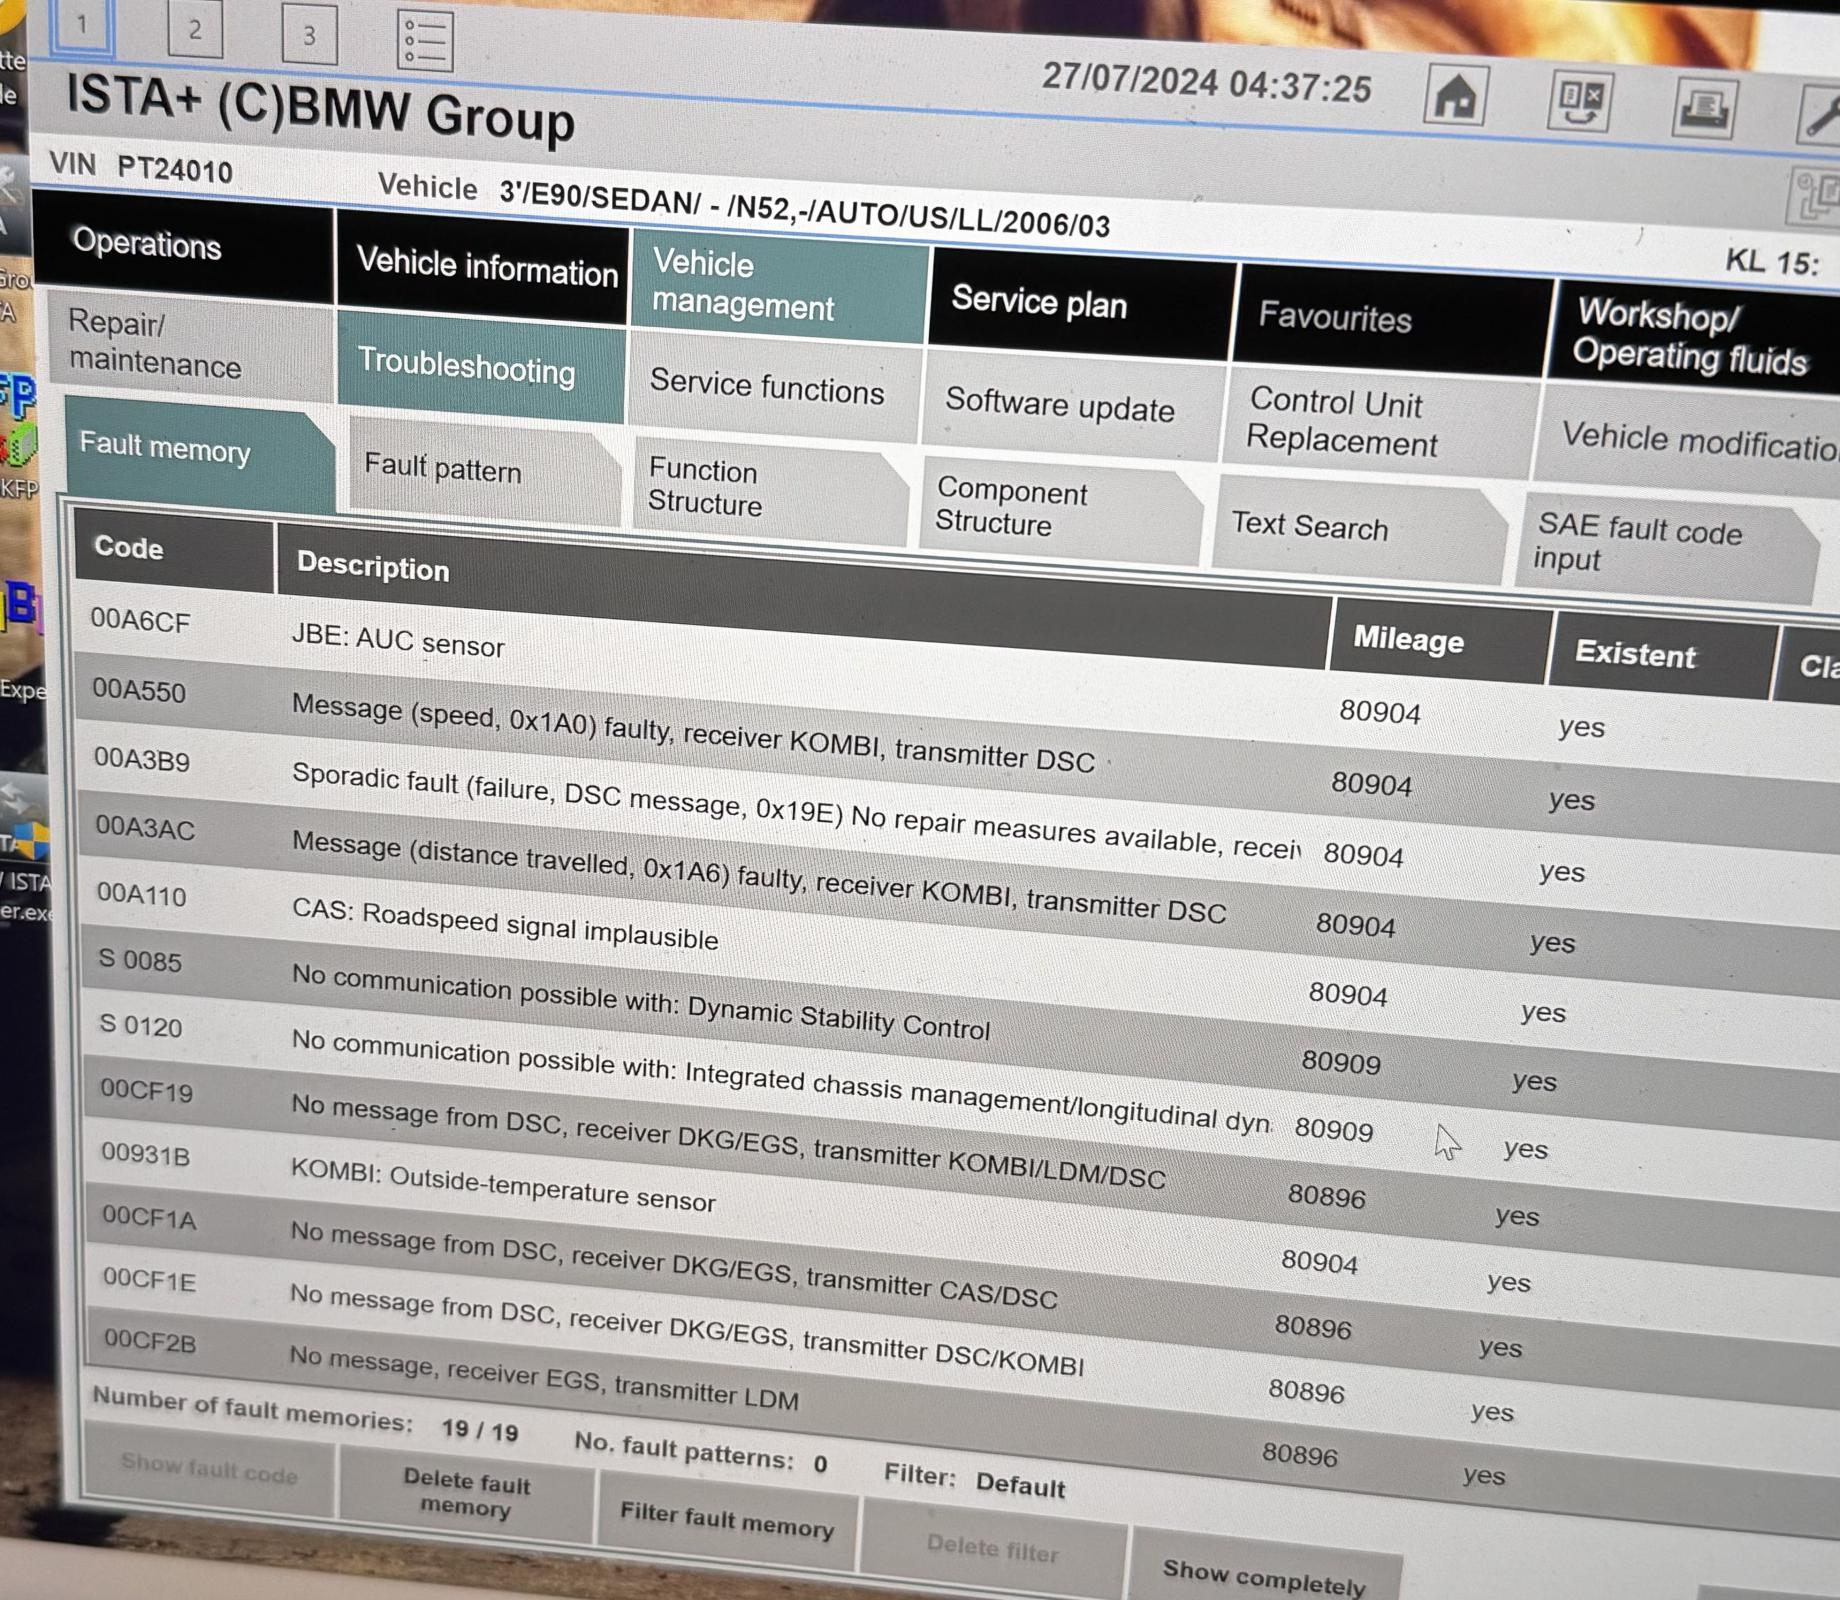The image size is (1840, 1600).
Task: Open SAE fault code input tab
Action: pos(1640,543)
